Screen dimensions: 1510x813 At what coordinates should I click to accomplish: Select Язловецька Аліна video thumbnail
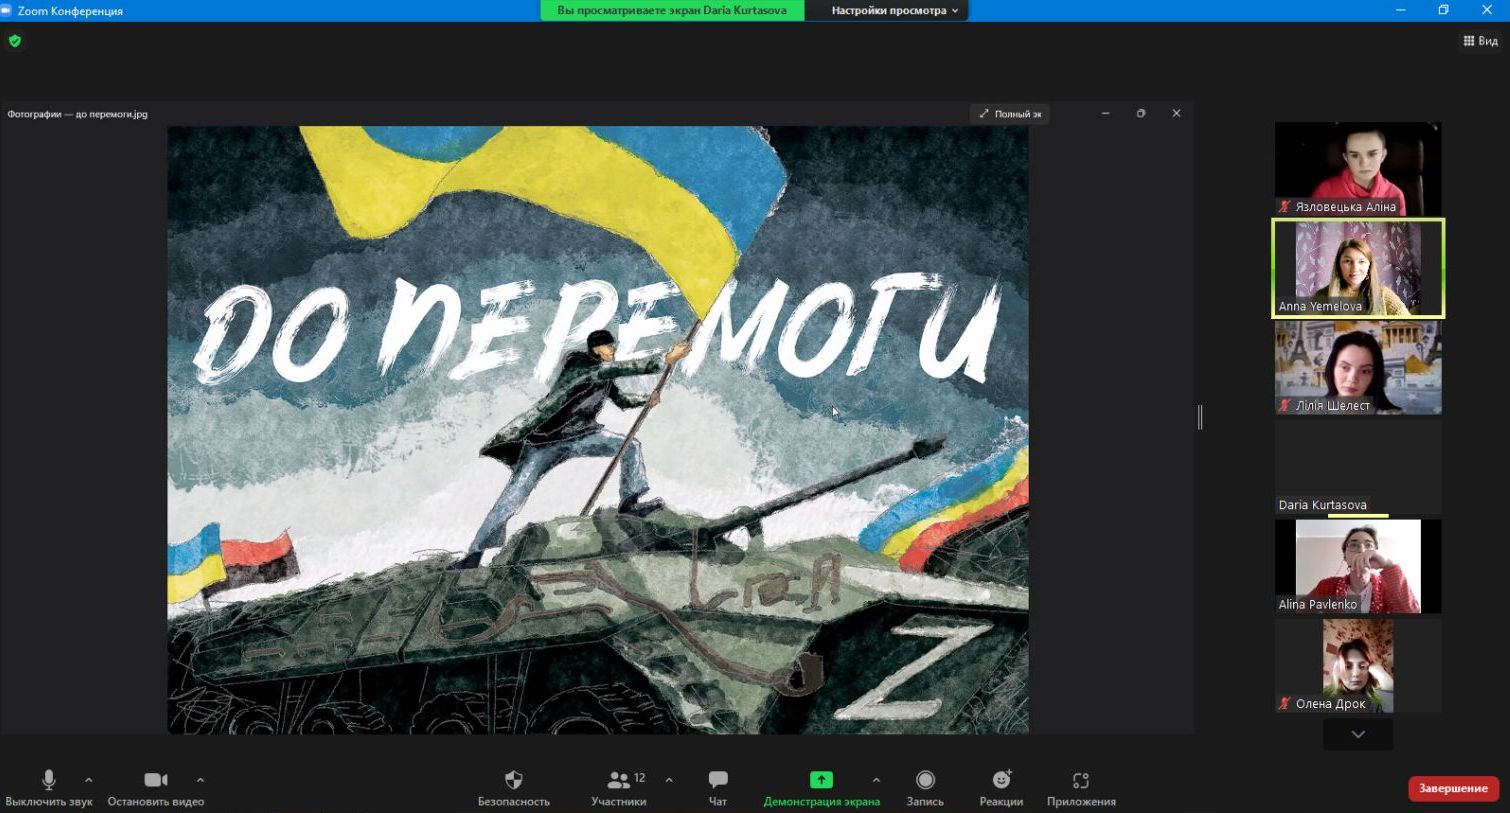(1358, 168)
